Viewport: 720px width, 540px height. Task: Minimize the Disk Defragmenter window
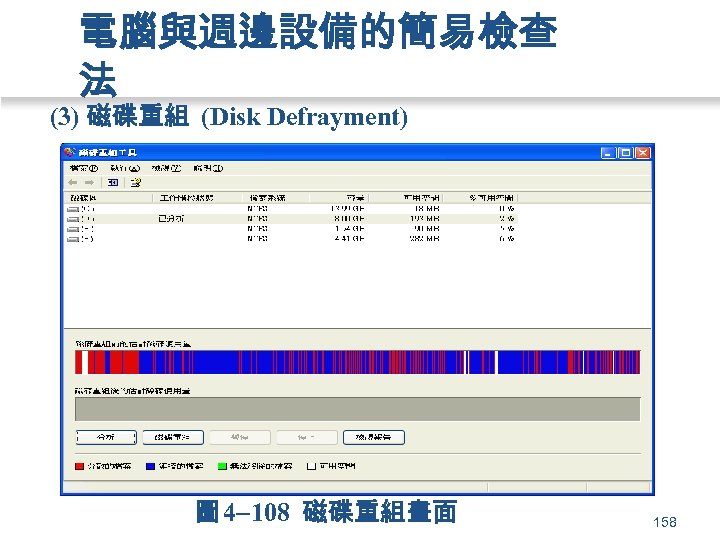coord(608,153)
